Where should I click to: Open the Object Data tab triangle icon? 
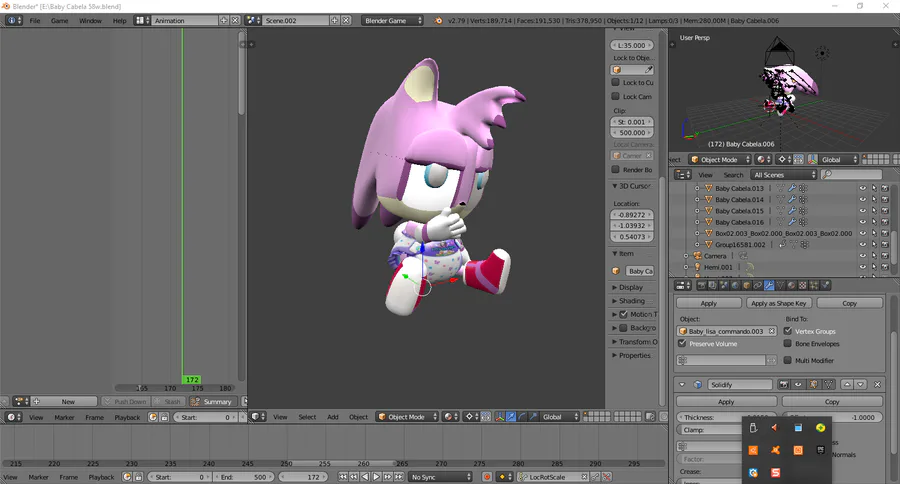coord(780,285)
